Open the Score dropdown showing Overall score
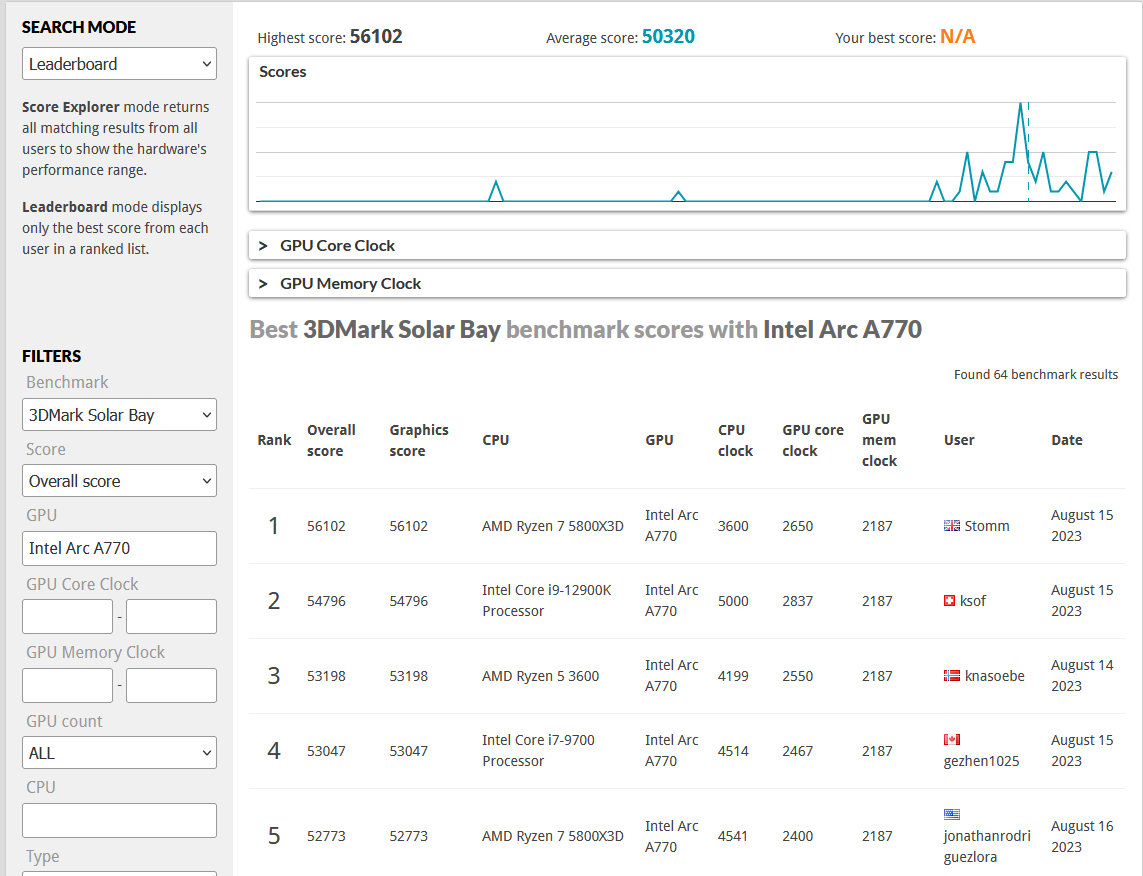The image size is (1143, 876). tap(120, 481)
